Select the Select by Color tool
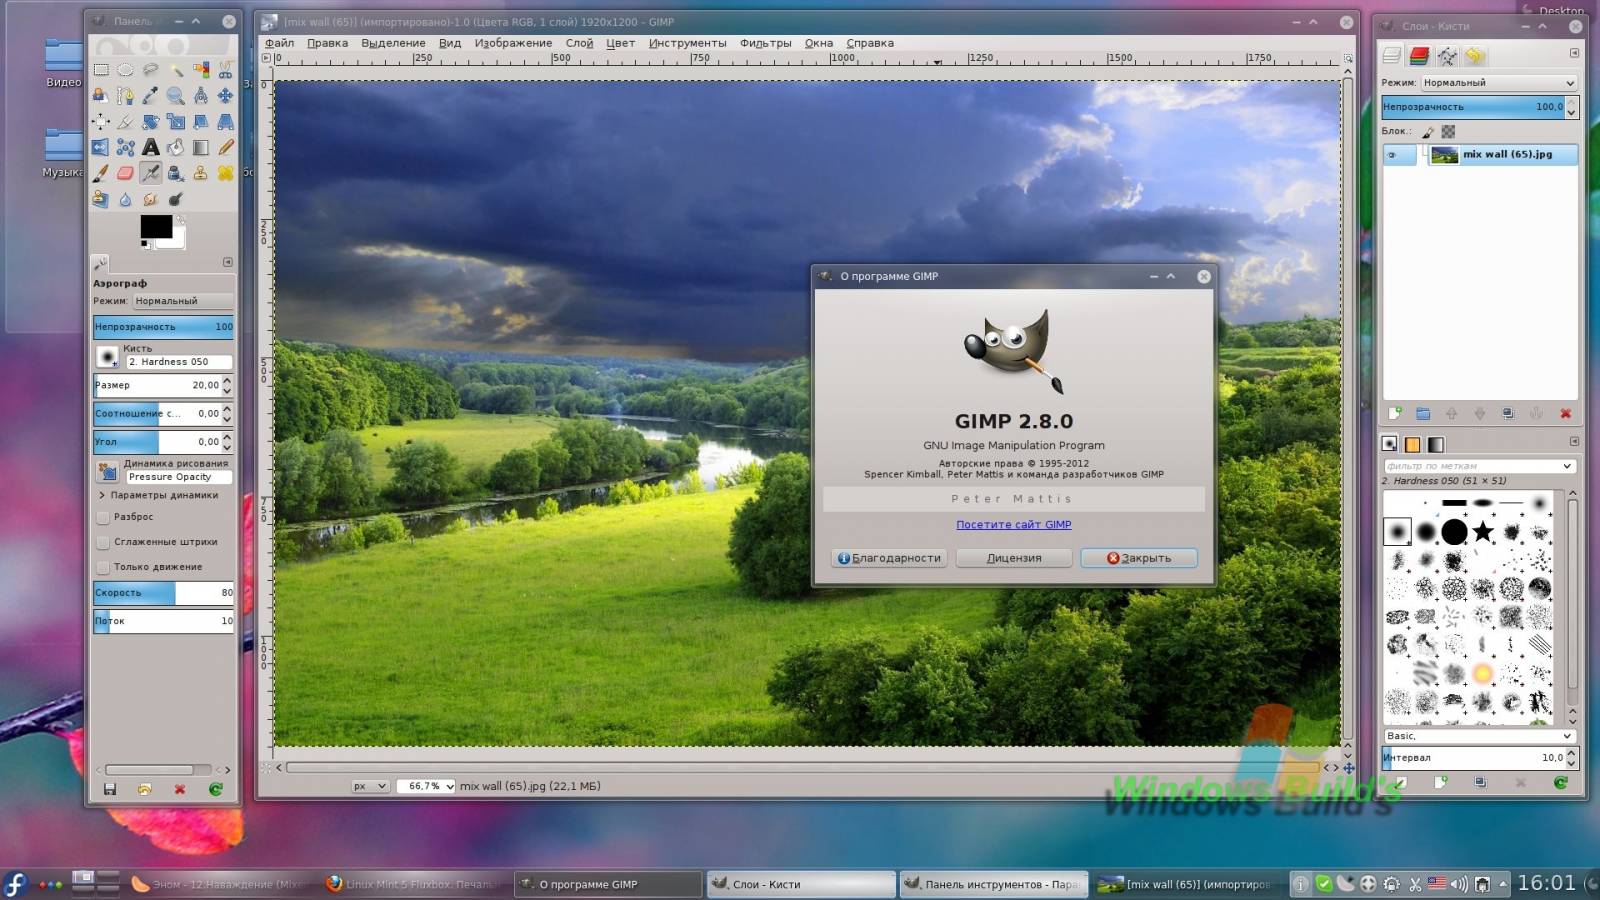Screen dimensions: 1600x900 click(201, 70)
